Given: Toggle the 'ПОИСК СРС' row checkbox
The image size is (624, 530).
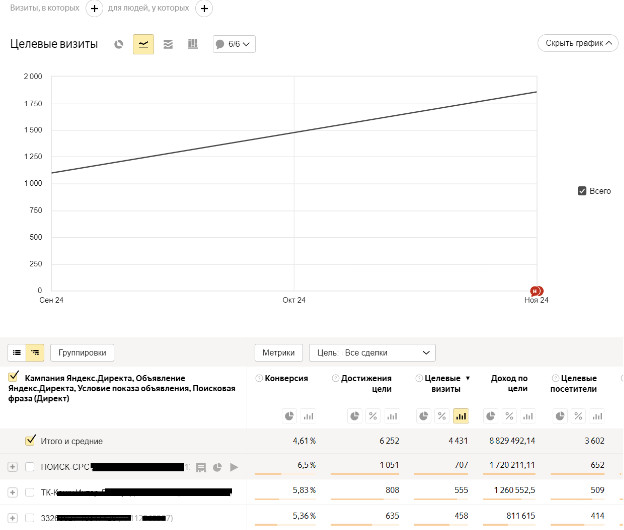Looking at the screenshot, I should pyautogui.click(x=30, y=467).
